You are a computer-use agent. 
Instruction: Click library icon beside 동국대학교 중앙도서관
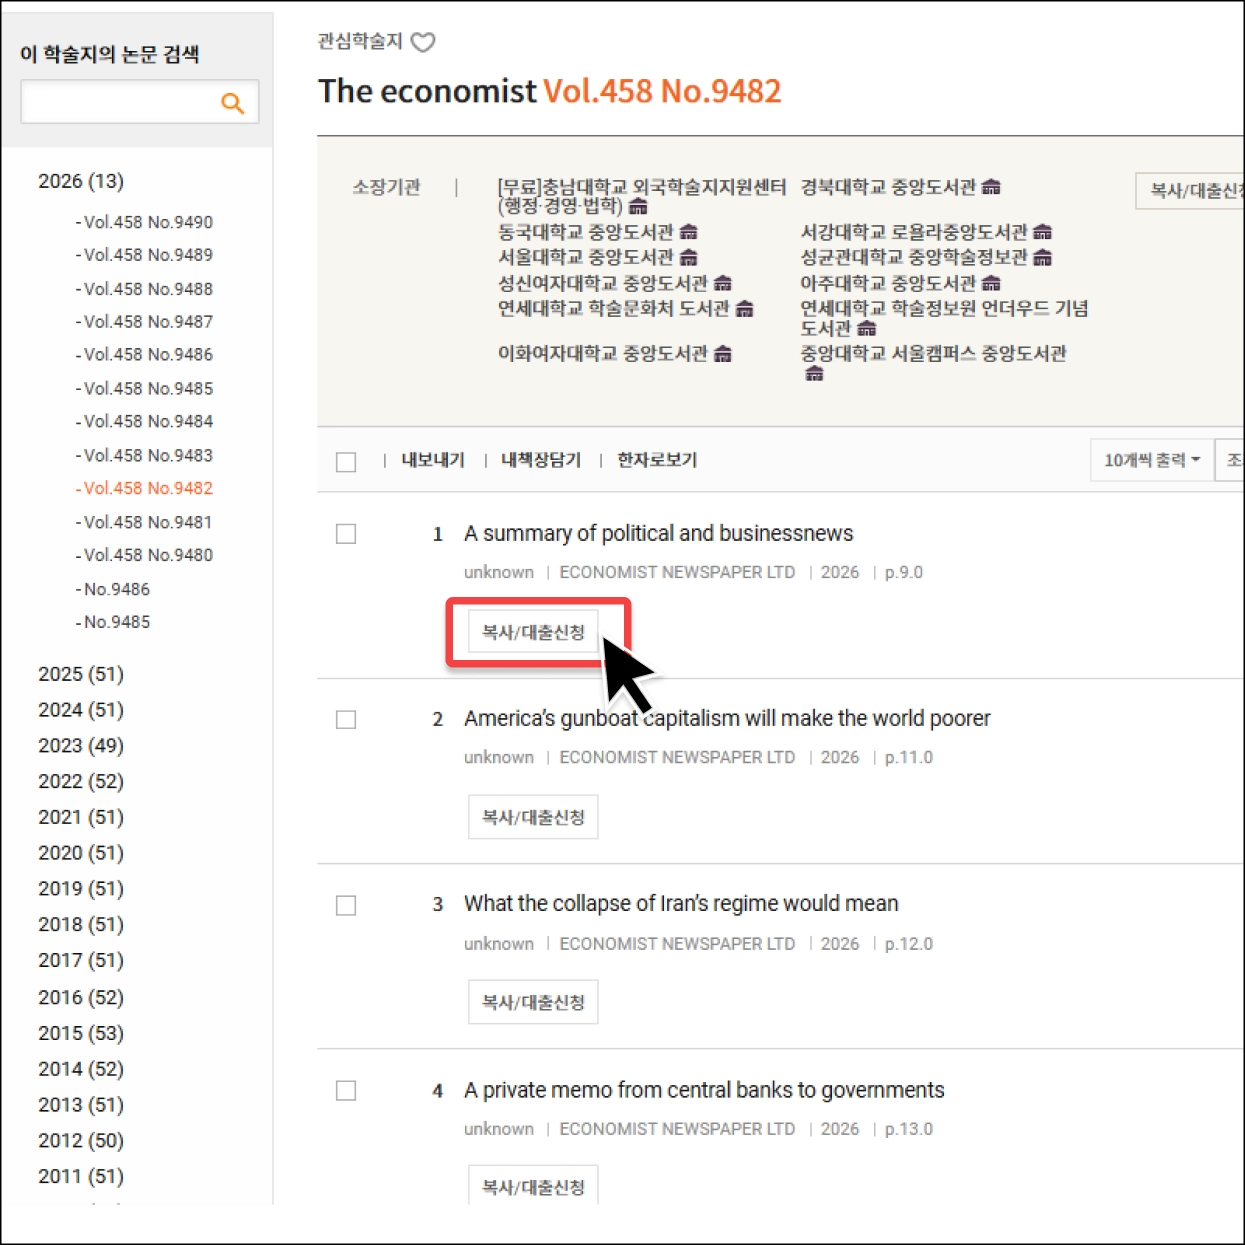688,232
